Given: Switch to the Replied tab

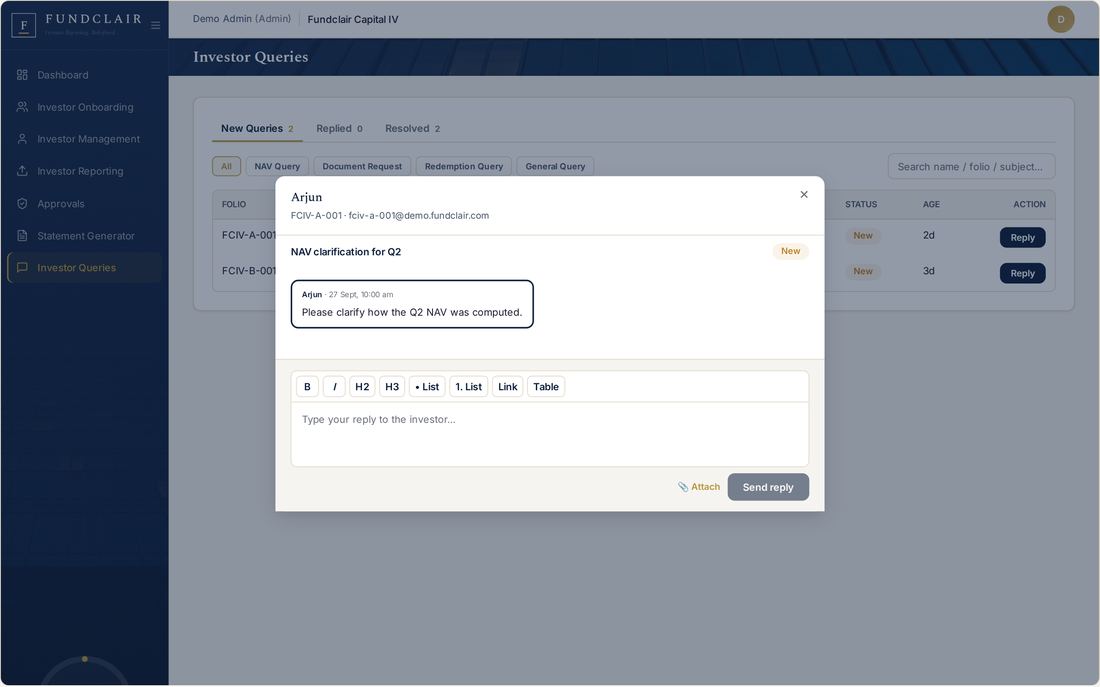Looking at the screenshot, I should point(340,128).
